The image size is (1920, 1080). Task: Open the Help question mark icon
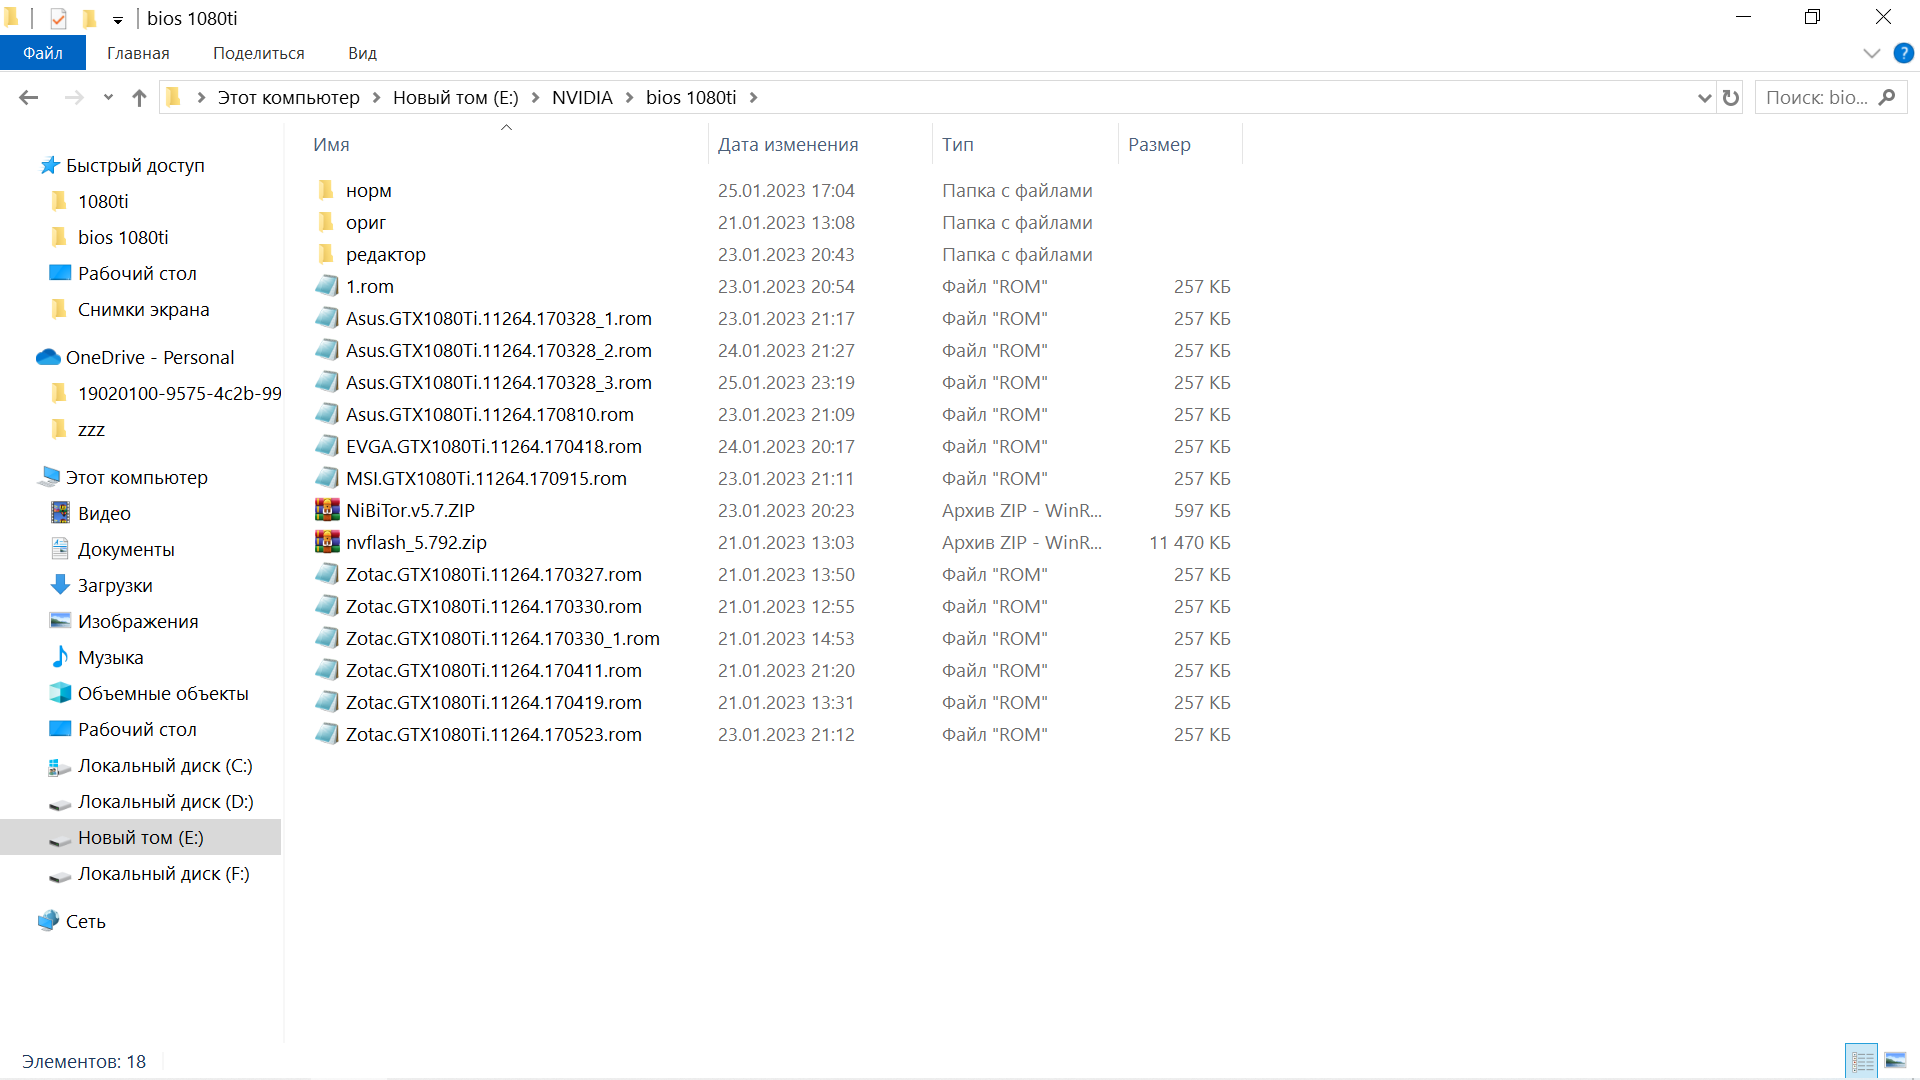pyautogui.click(x=1903, y=53)
